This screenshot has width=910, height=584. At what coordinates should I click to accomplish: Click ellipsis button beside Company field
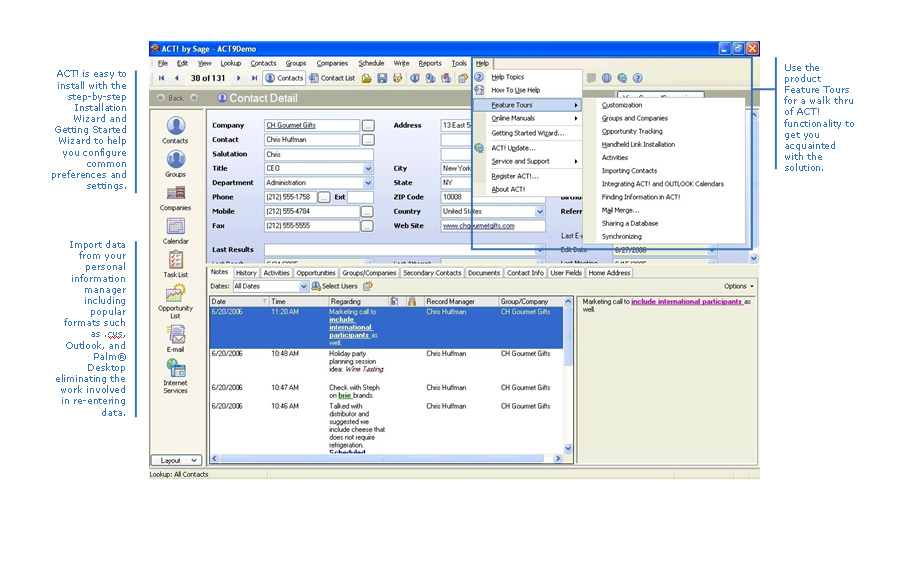(x=368, y=125)
